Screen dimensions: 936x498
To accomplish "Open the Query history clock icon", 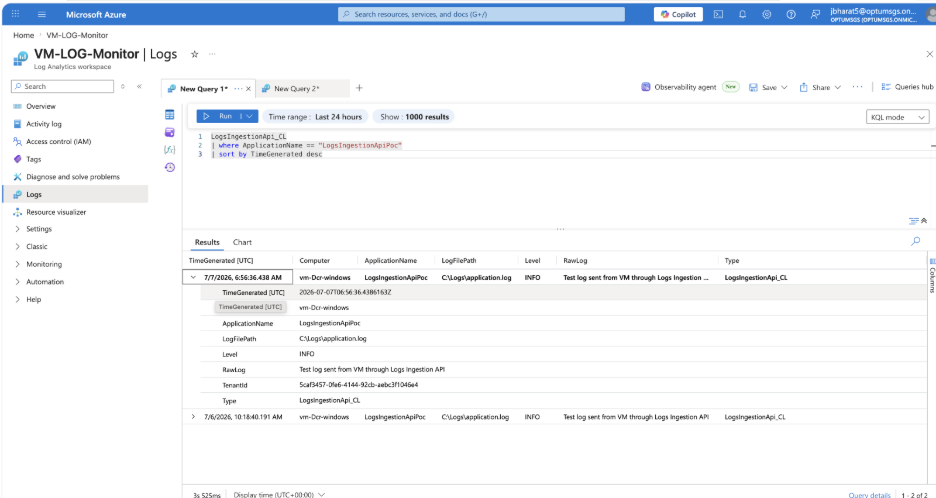I will point(170,167).
